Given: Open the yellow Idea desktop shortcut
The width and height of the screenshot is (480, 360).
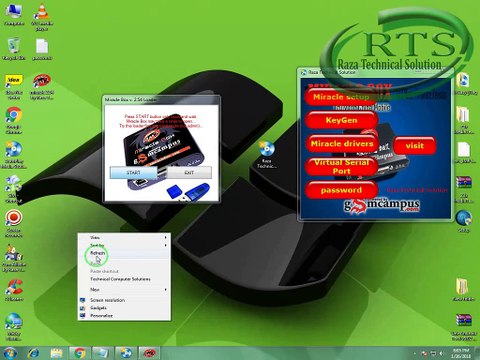Looking at the screenshot, I should click(x=14, y=87).
